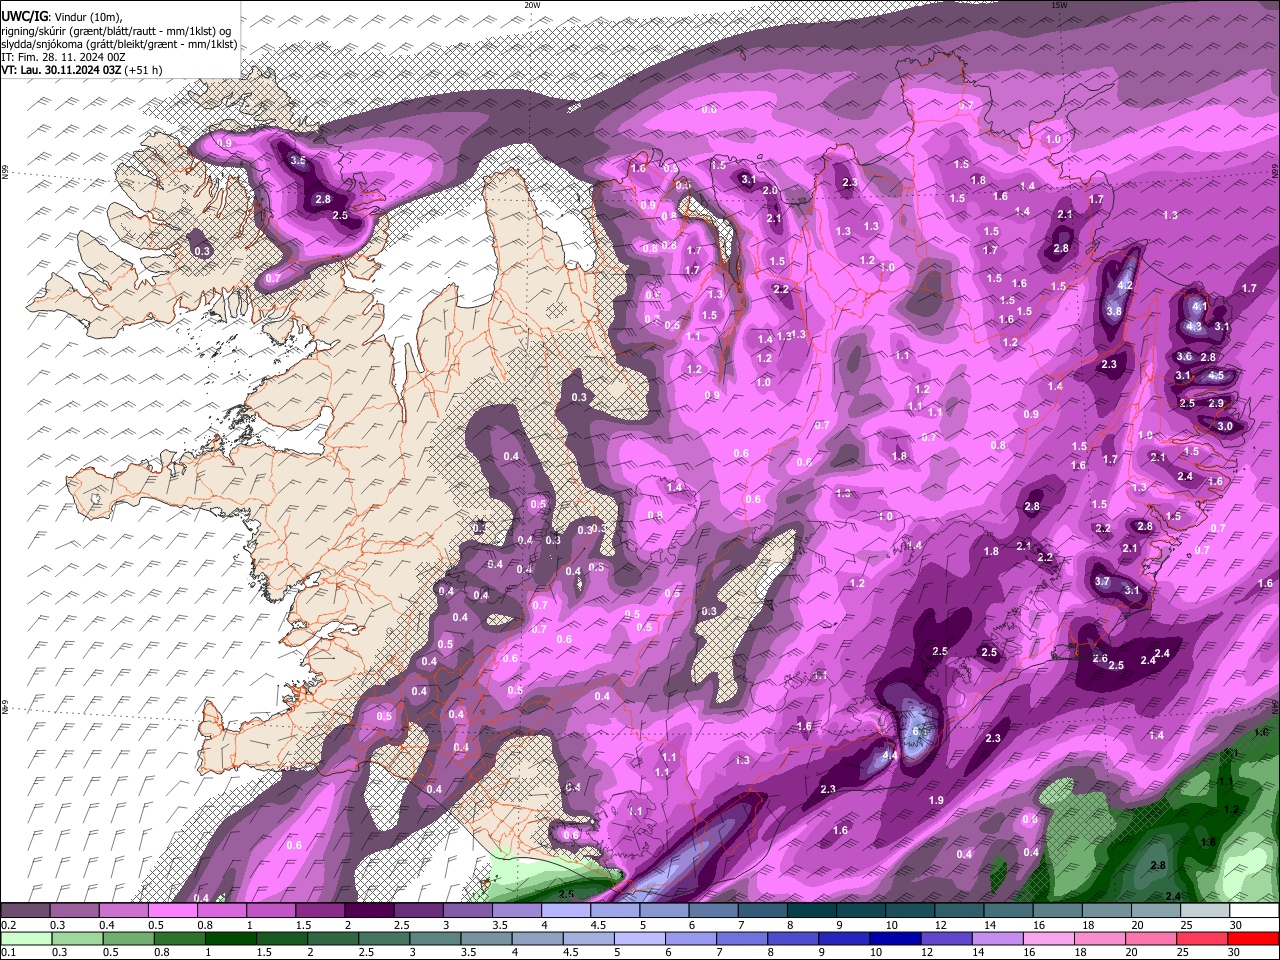The image size is (1280, 960).
Task: Click the '3.5' value in the Westfjords
Action: (x=298, y=160)
